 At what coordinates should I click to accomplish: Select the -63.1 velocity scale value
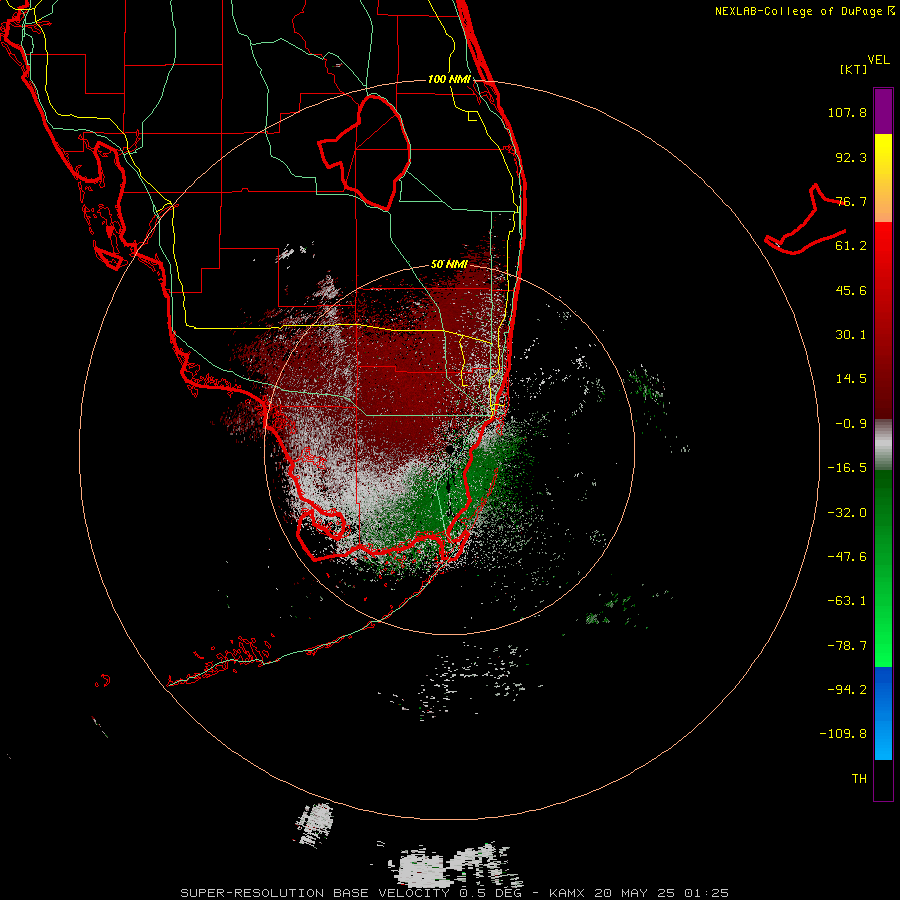point(847,601)
